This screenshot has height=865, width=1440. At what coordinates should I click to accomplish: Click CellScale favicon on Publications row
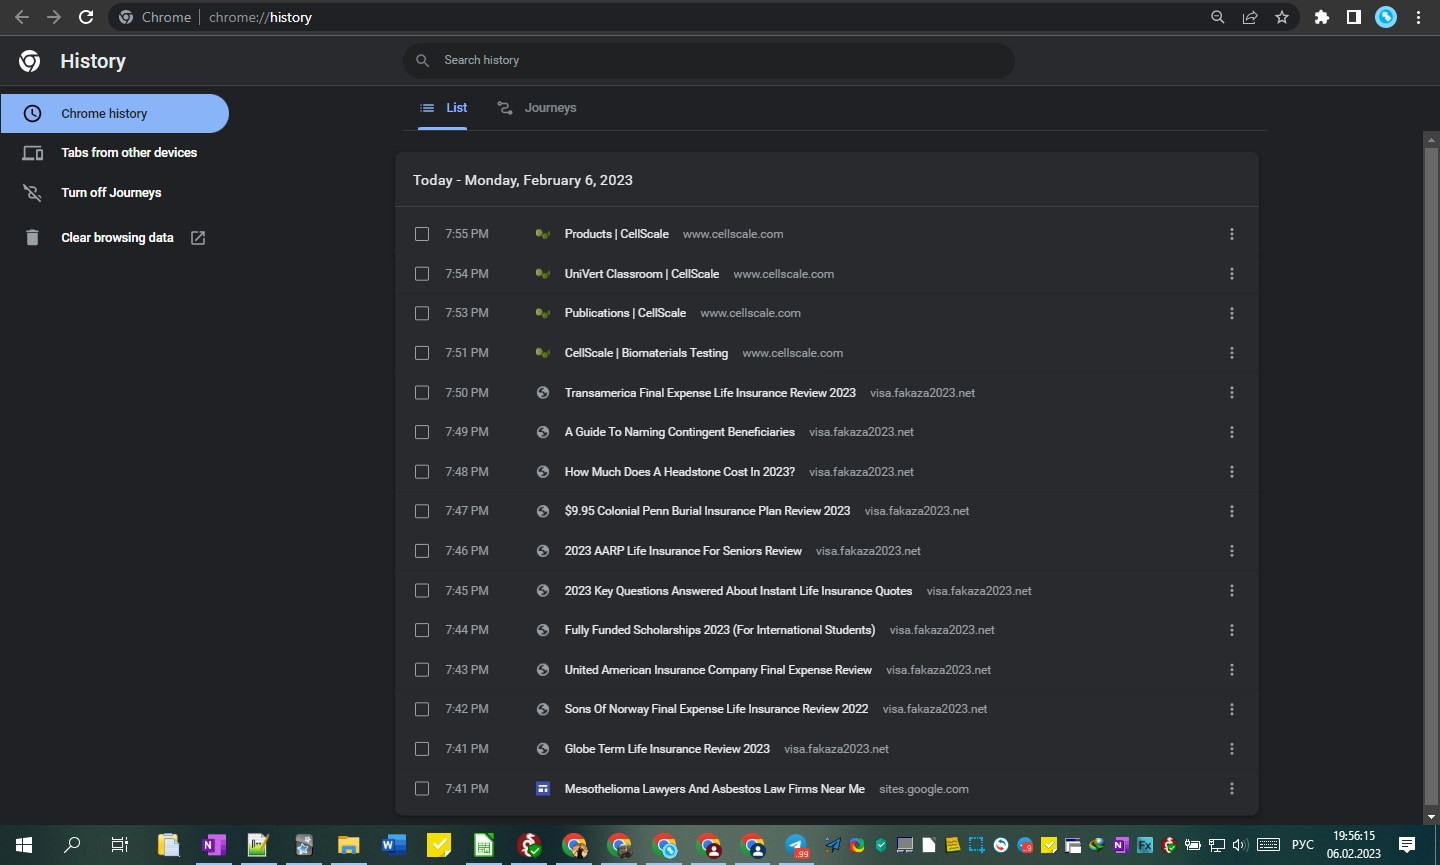[543, 313]
